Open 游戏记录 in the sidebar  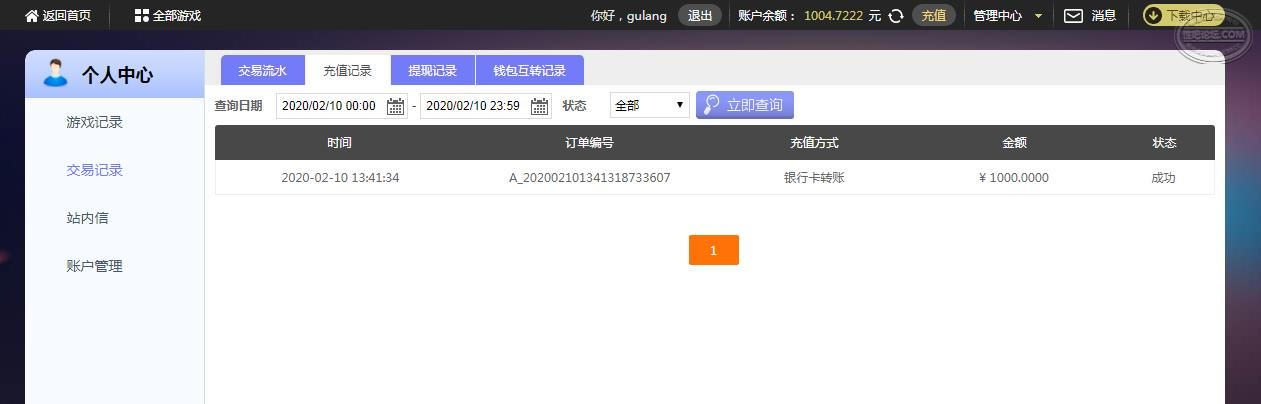(95, 122)
